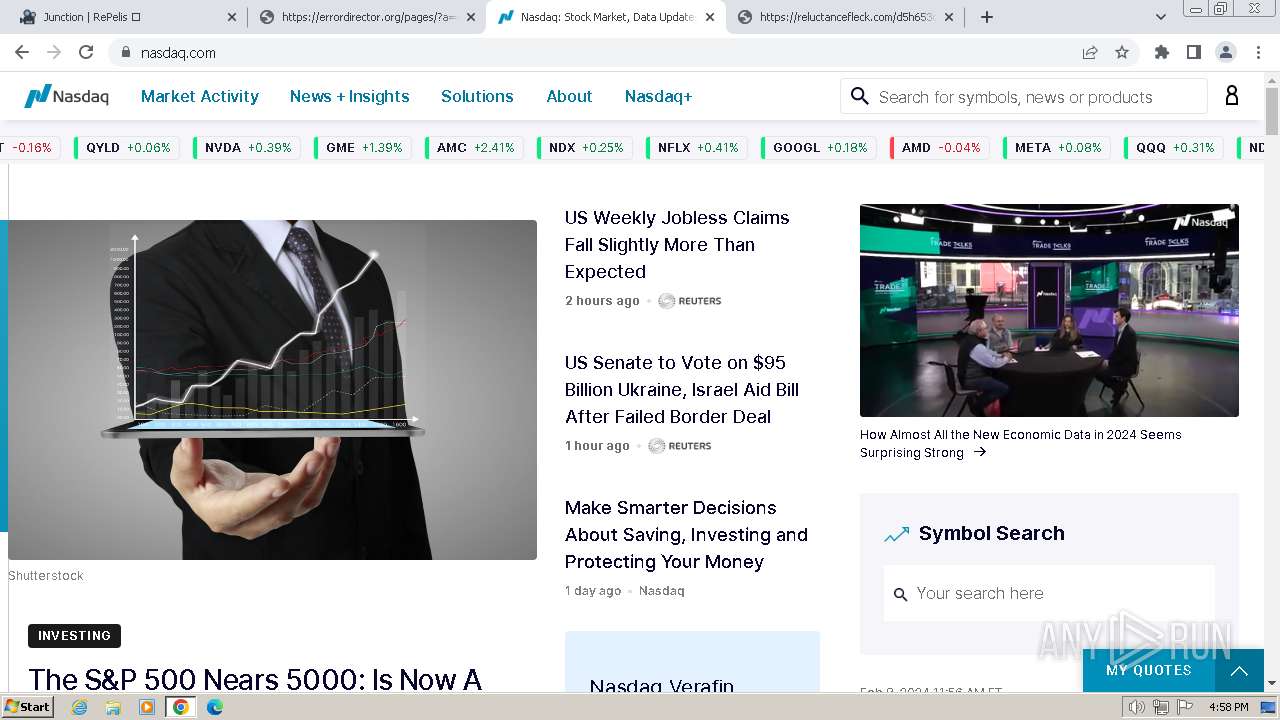Open Make Smarter Decisions About Saving article
This screenshot has width=1280, height=720.
[x=686, y=534]
